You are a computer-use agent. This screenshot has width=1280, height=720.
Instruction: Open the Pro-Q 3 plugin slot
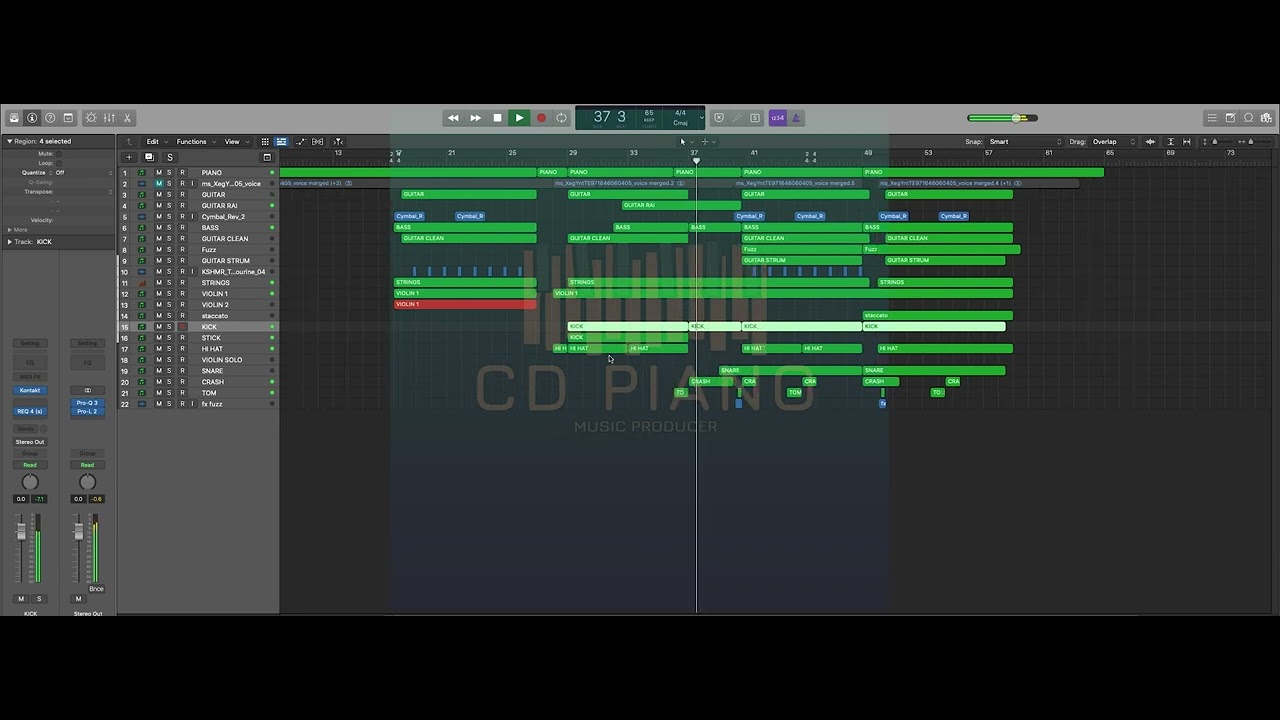tap(87, 403)
